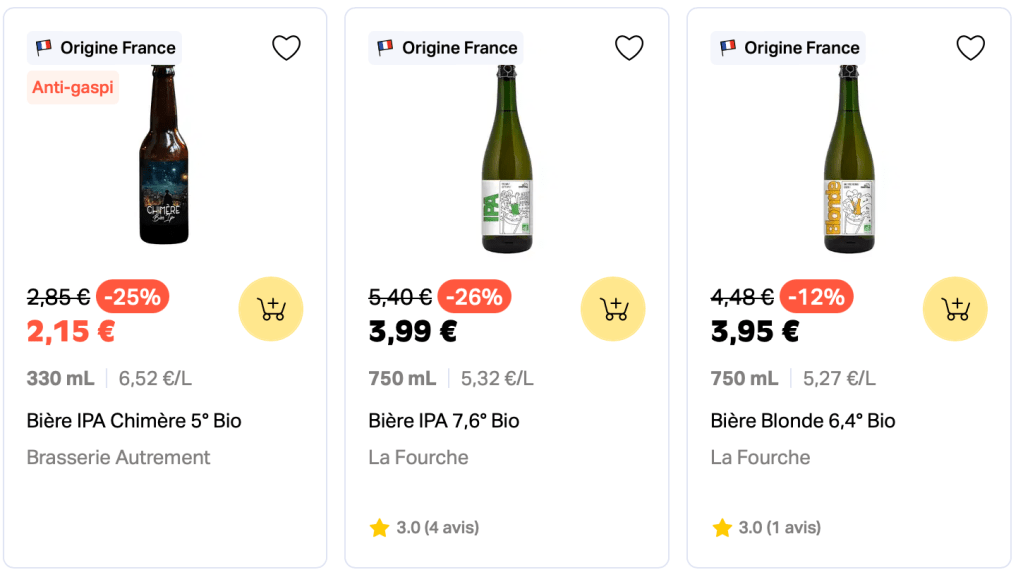1023x577 pixels.
Task: Open the Blonde bottle image
Action: (849, 160)
